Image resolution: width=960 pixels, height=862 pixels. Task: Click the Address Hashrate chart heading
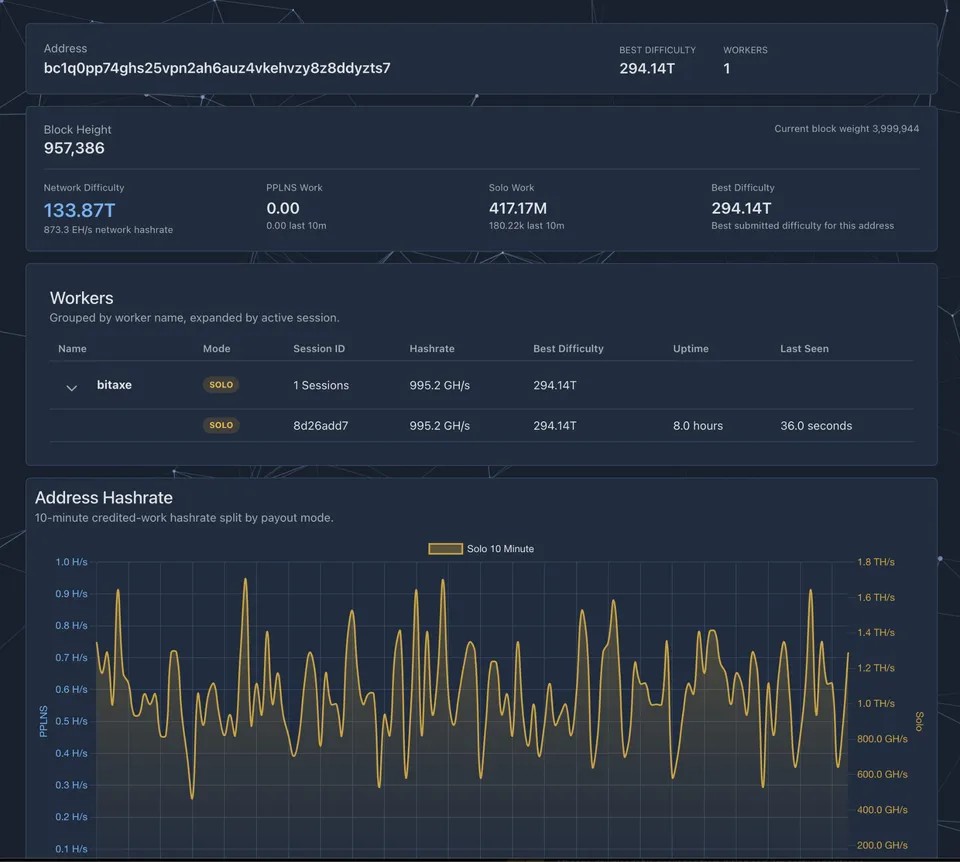pyautogui.click(x=103, y=497)
